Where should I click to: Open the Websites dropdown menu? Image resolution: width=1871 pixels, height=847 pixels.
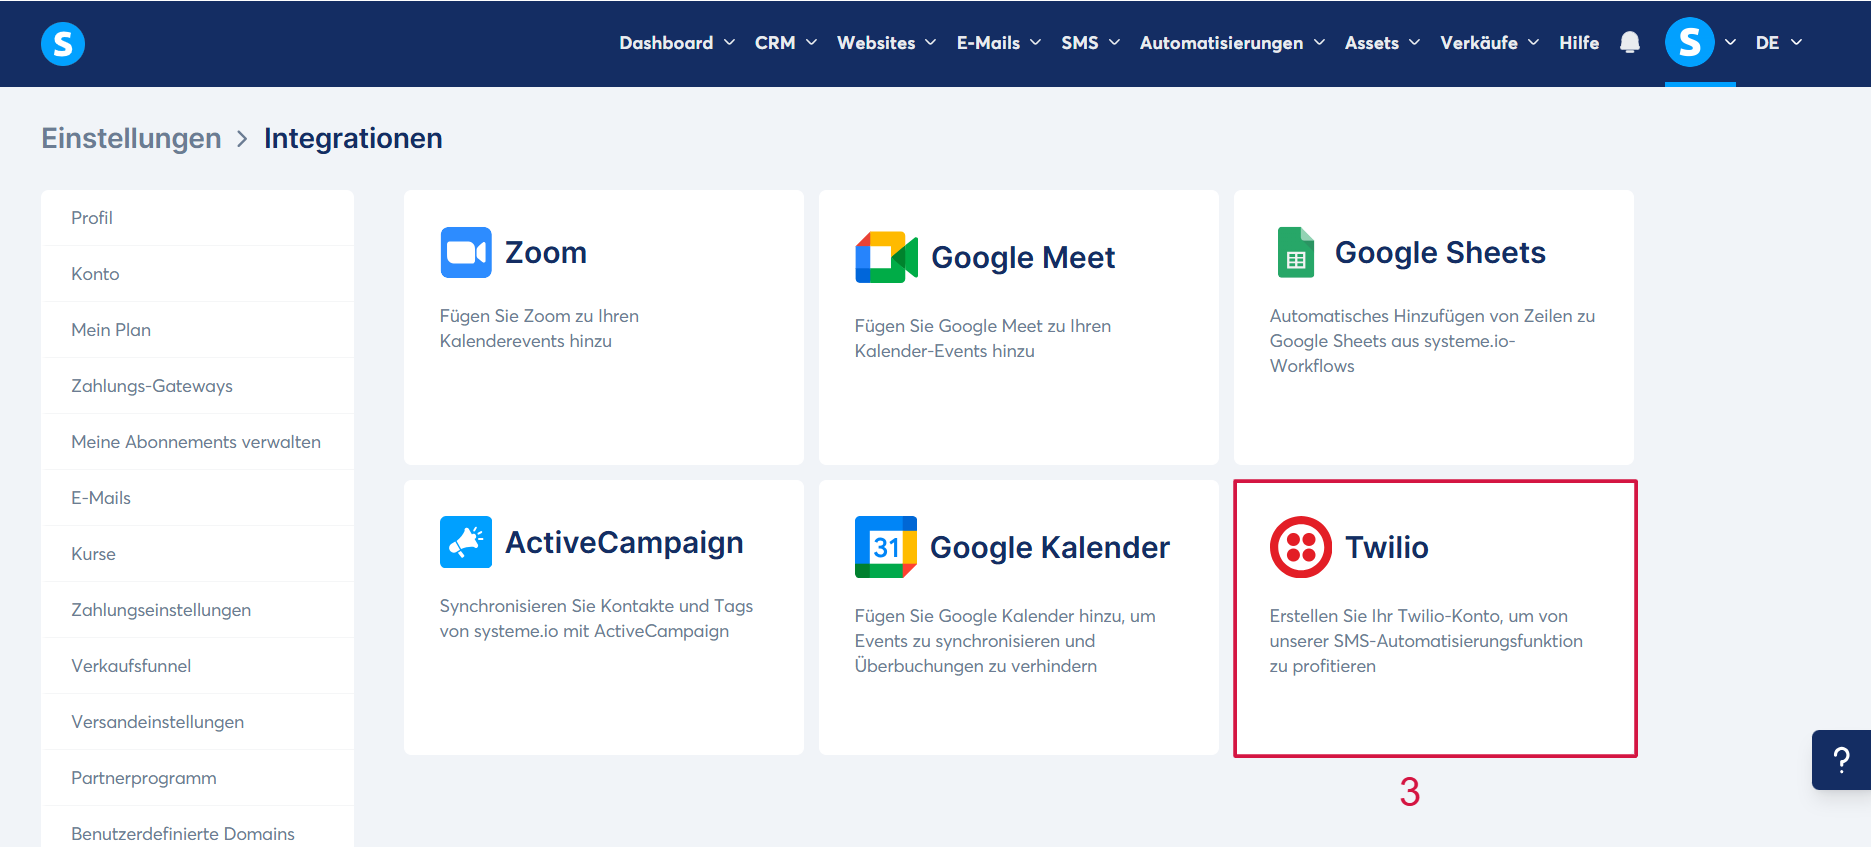pyautogui.click(x=887, y=43)
